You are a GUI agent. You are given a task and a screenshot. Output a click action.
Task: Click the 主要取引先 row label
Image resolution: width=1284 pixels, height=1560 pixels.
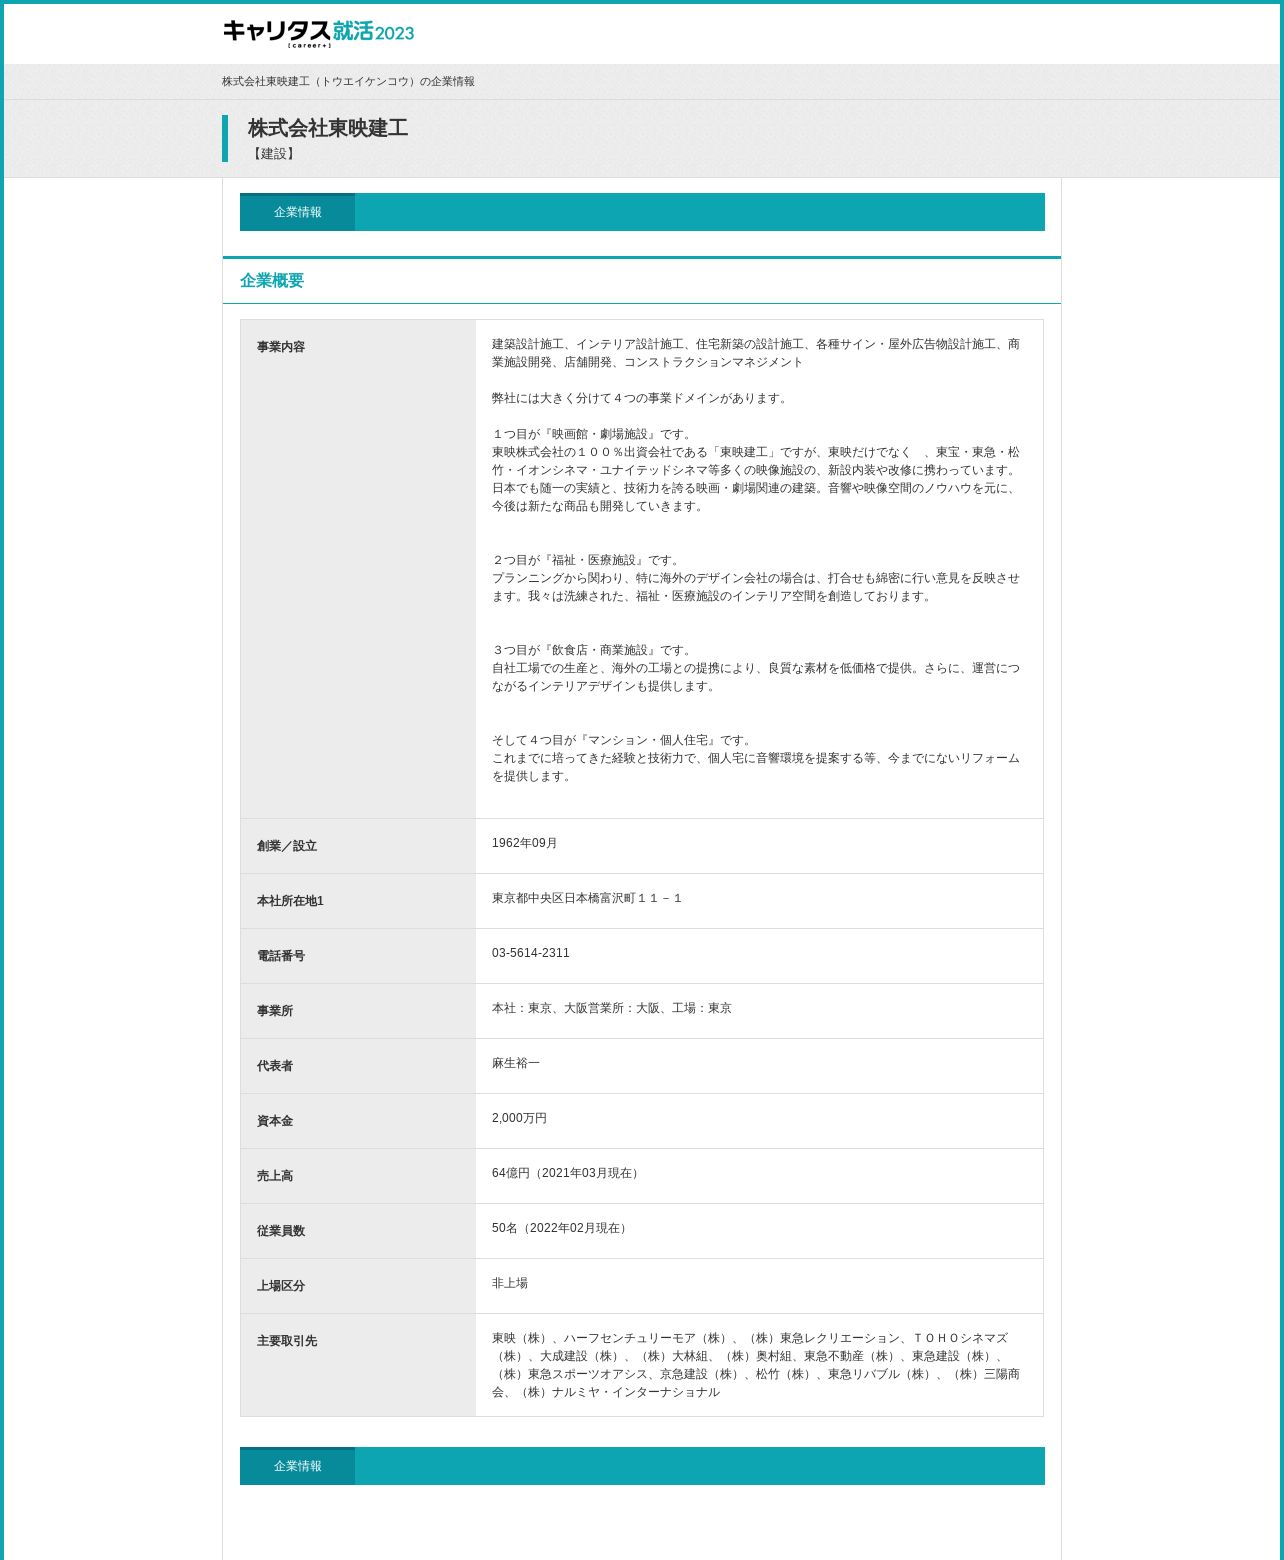pyautogui.click(x=287, y=1341)
